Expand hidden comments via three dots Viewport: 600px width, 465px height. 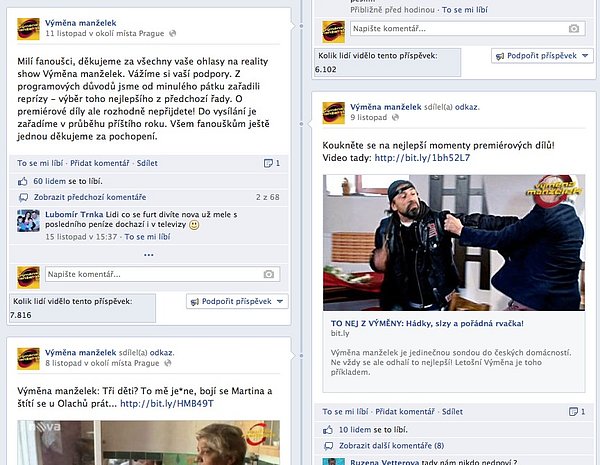point(149,255)
